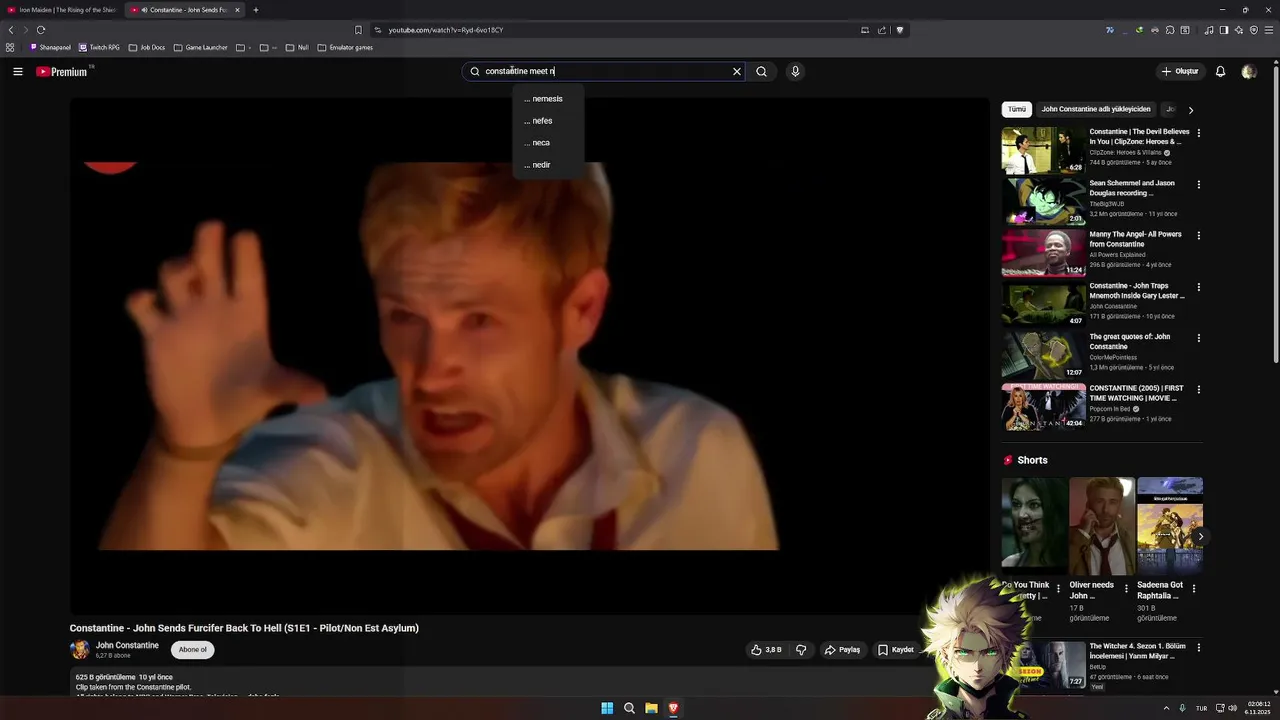Open Brave Shields lion icon

tap(900, 30)
